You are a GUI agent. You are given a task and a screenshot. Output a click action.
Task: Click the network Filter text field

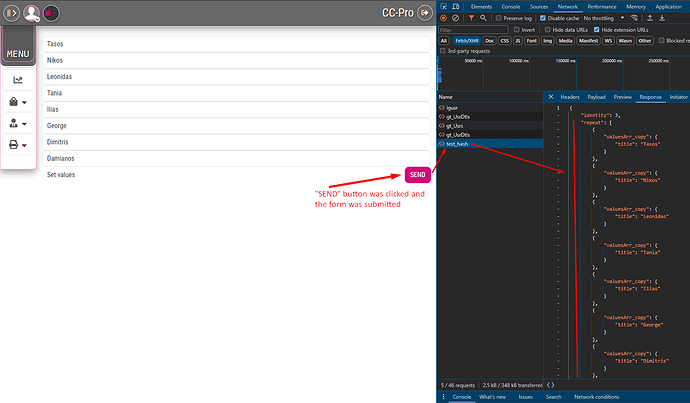pyautogui.click(x=473, y=30)
